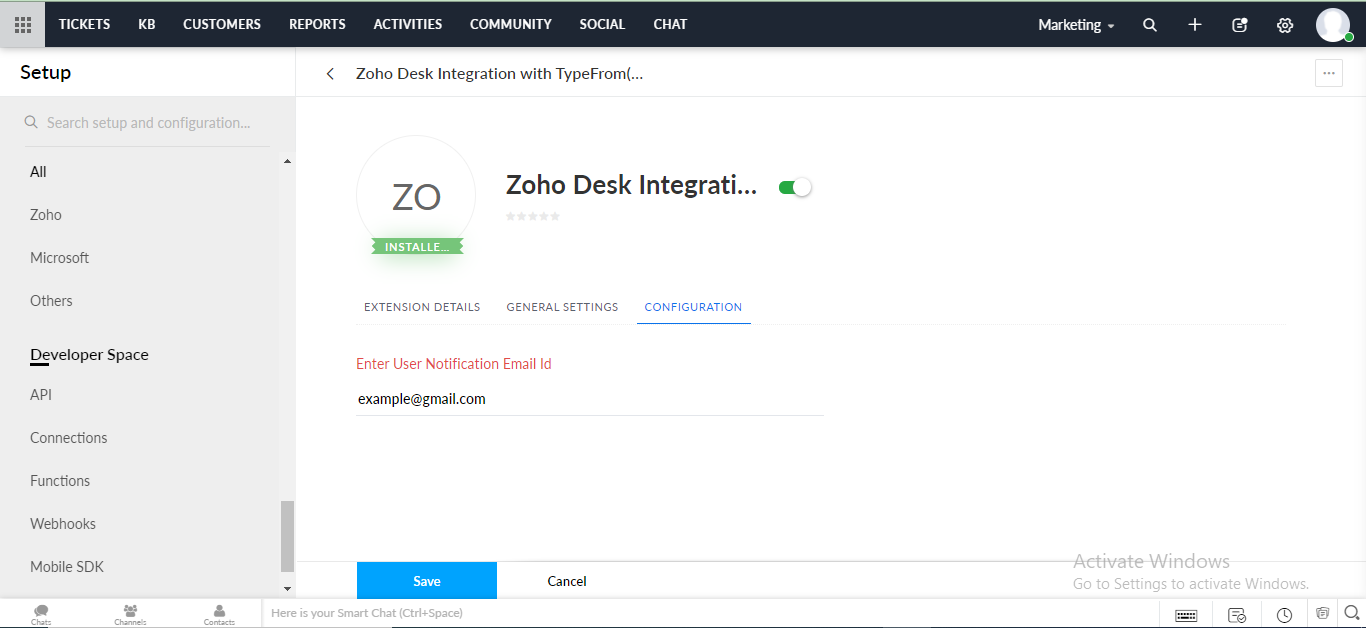This screenshot has height=628, width=1366.
Task: Go back using the left arrow icon
Action: point(330,74)
